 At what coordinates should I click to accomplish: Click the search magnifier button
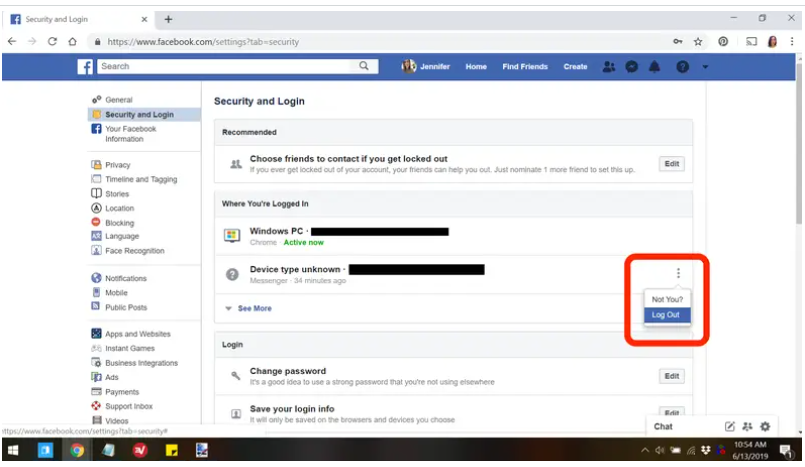coord(364,66)
